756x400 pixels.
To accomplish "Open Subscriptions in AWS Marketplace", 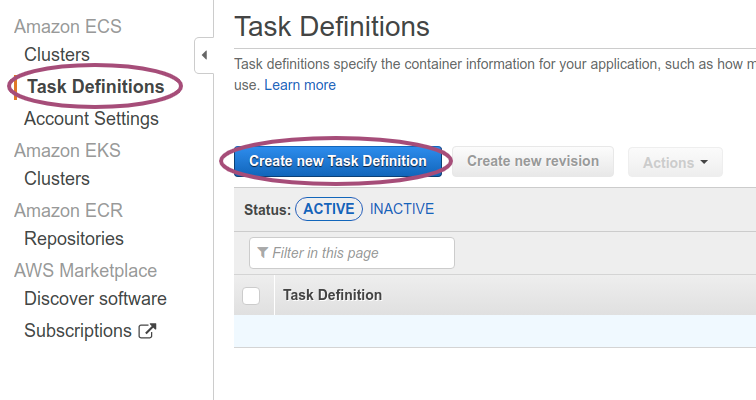I will coord(78,331).
